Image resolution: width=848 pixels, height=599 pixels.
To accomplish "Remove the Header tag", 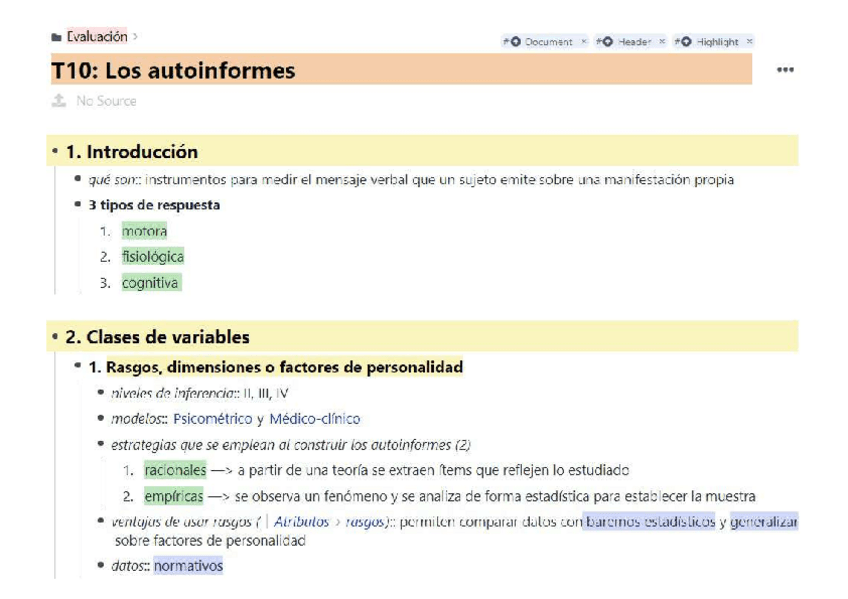I will 662,41.
